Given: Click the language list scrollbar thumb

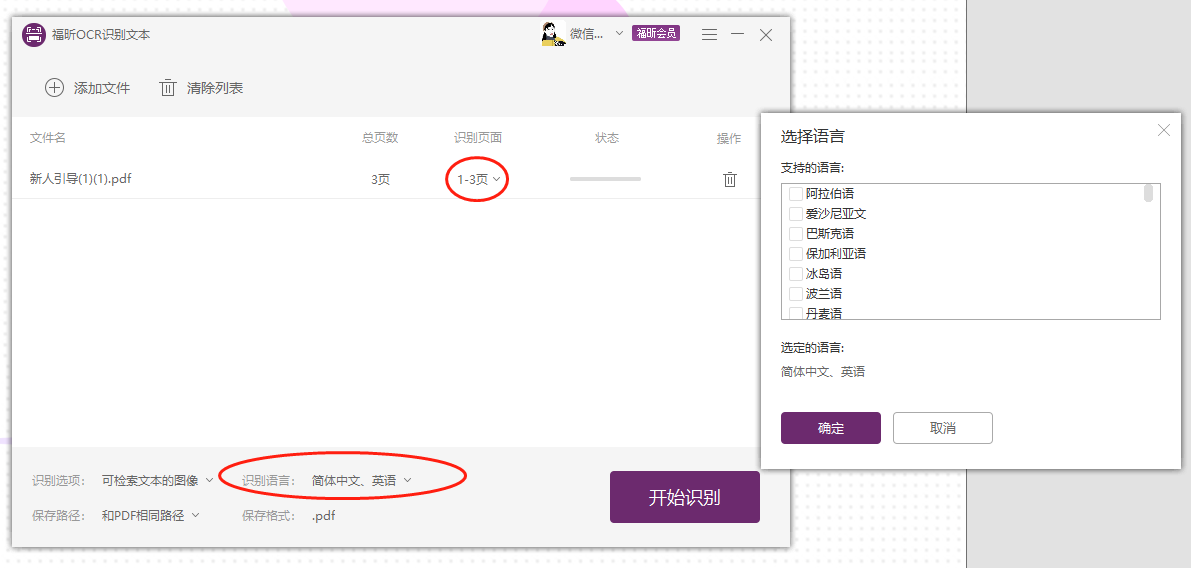Looking at the screenshot, I should point(1148,193).
